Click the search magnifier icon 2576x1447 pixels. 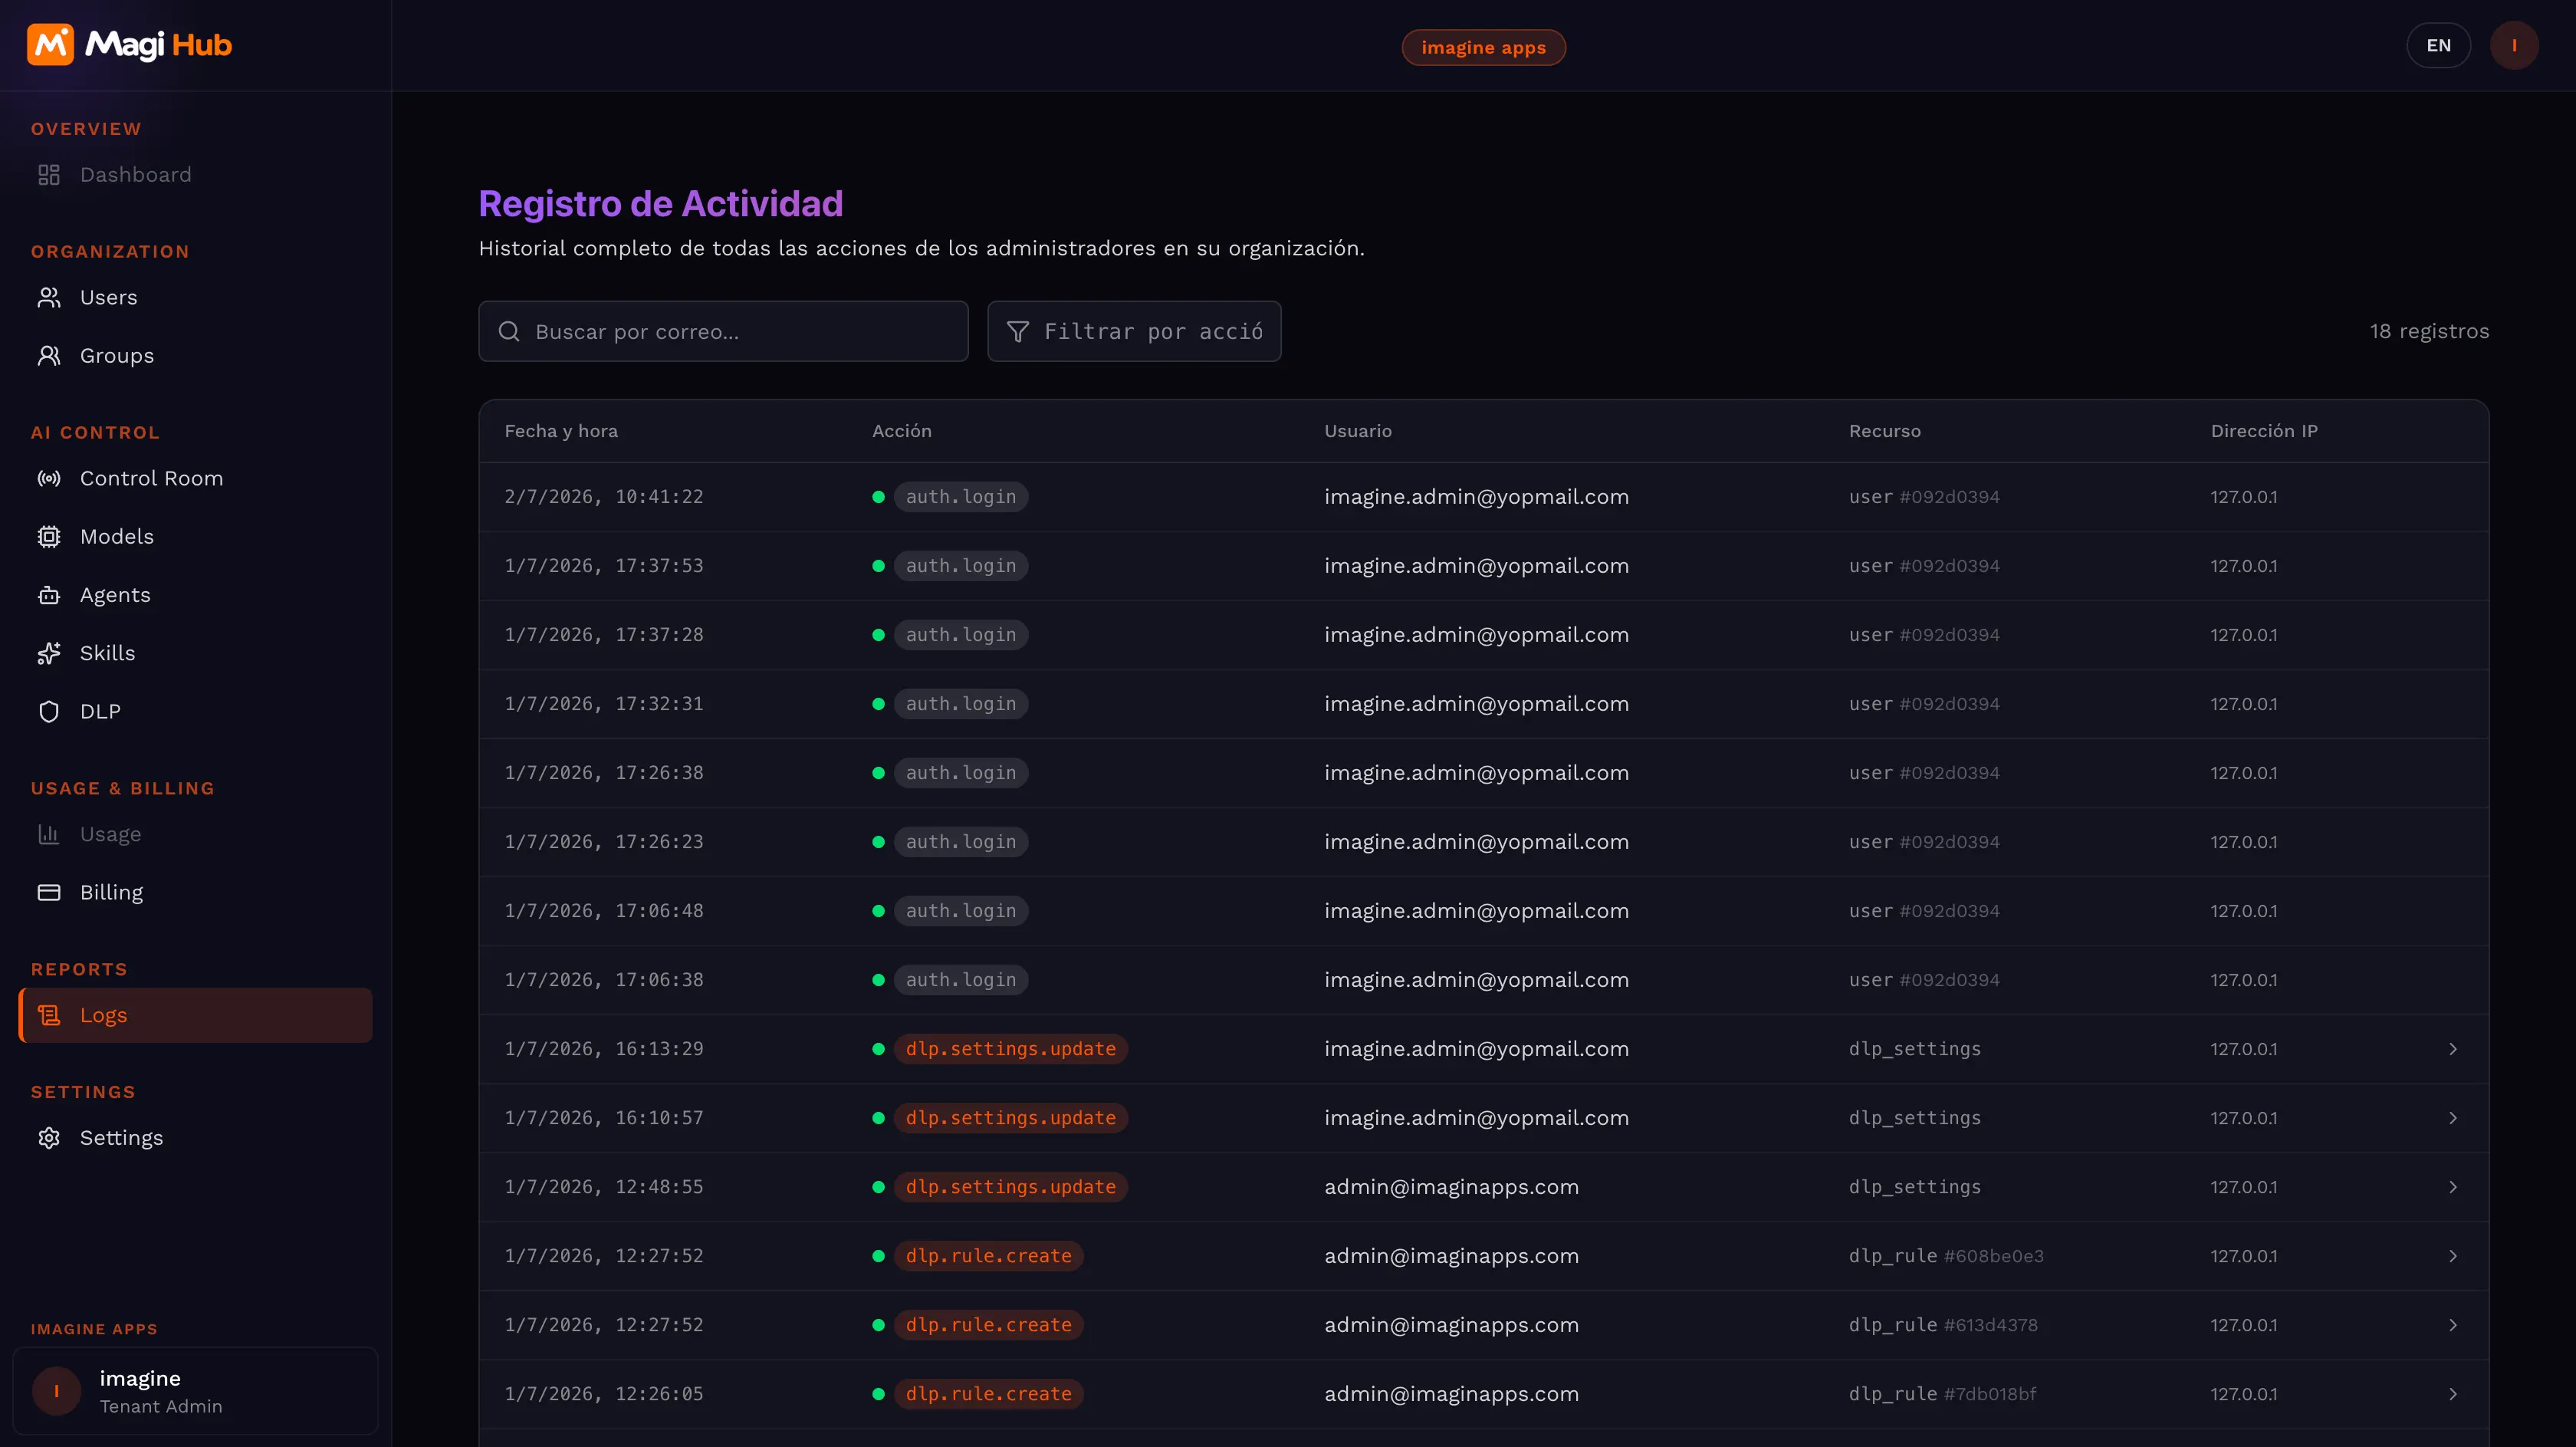click(x=509, y=331)
